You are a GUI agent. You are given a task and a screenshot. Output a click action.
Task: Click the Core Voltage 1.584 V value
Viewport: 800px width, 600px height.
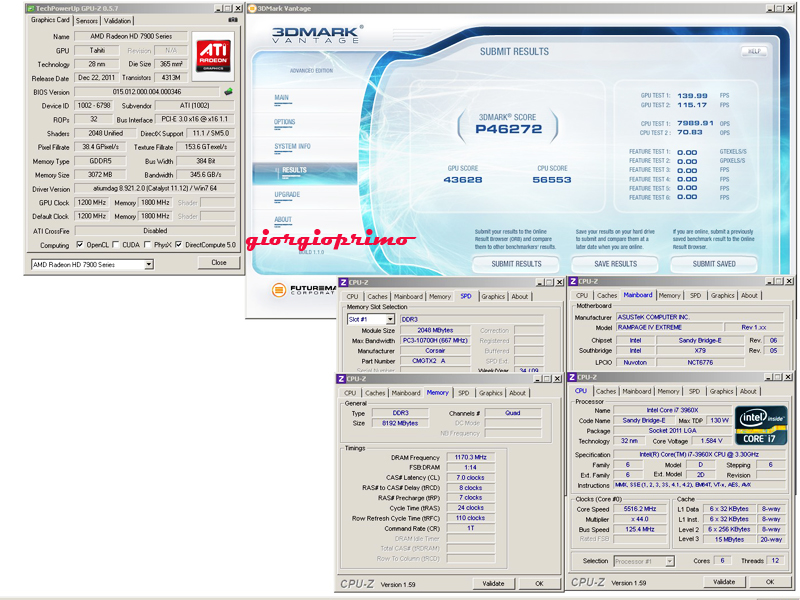711,441
